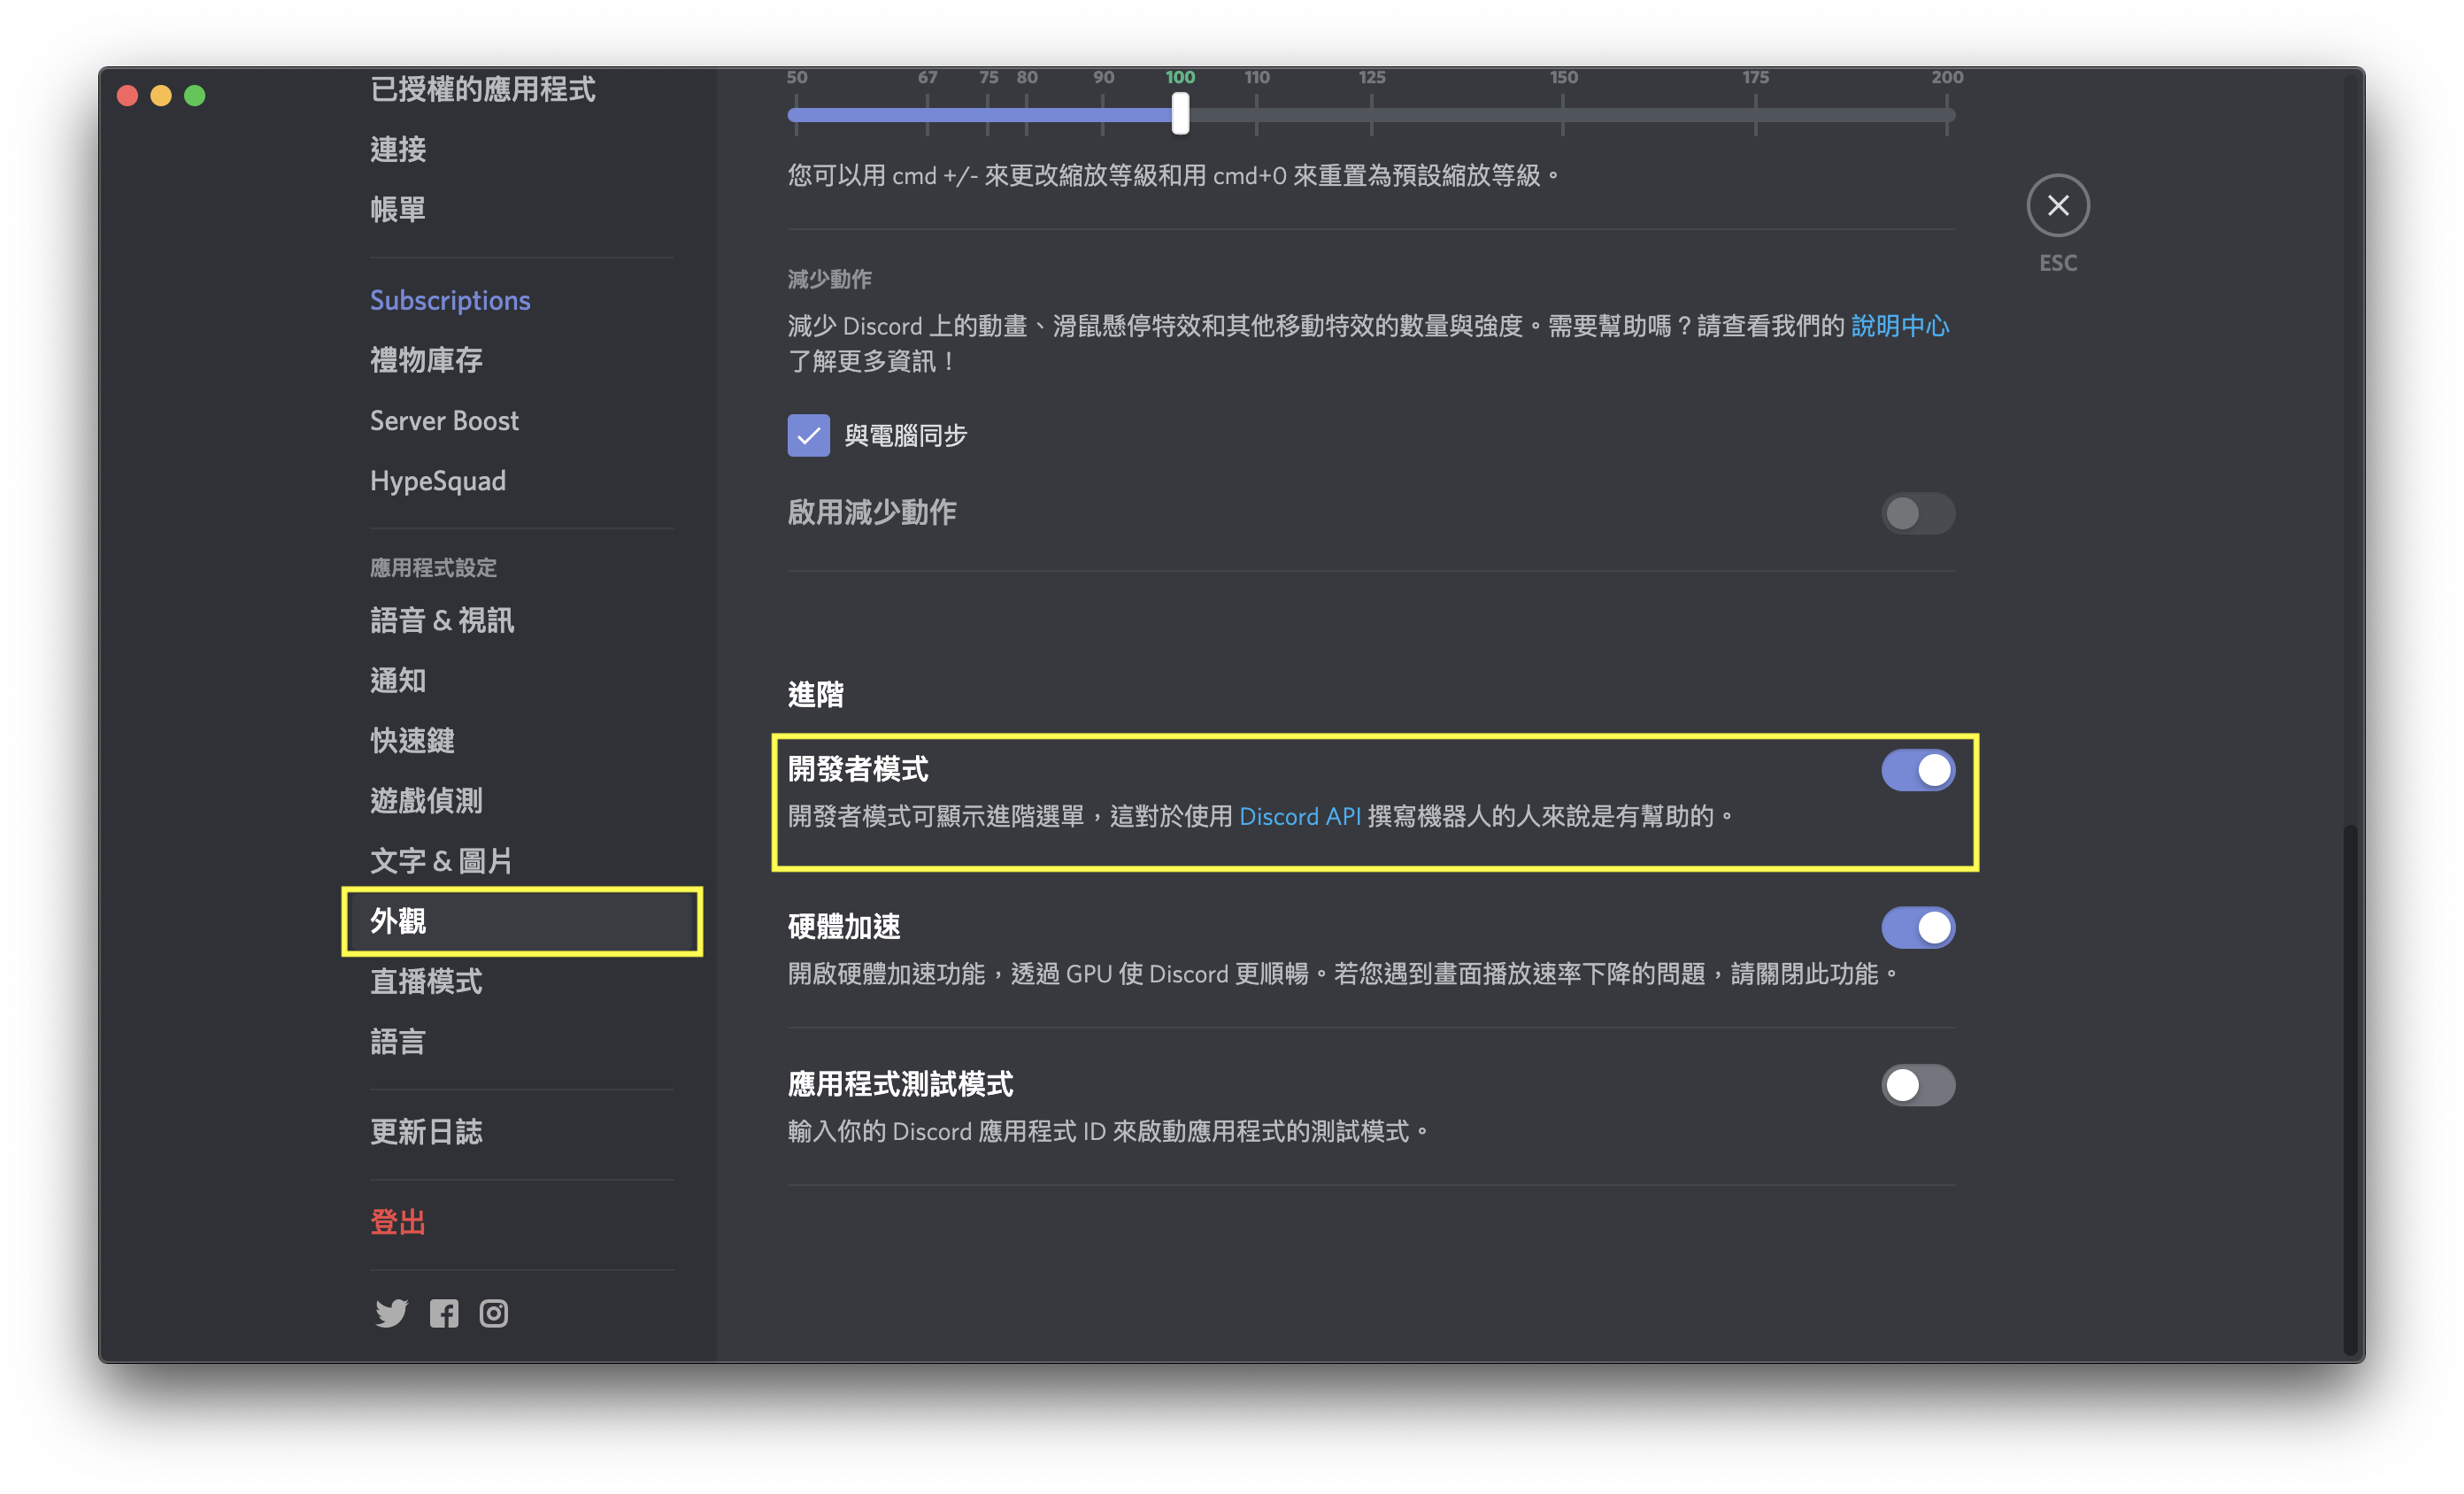This screenshot has height=1494, width=2464.
Task: Turn off the 開發者模式 toggle
Action: point(1917,770)
